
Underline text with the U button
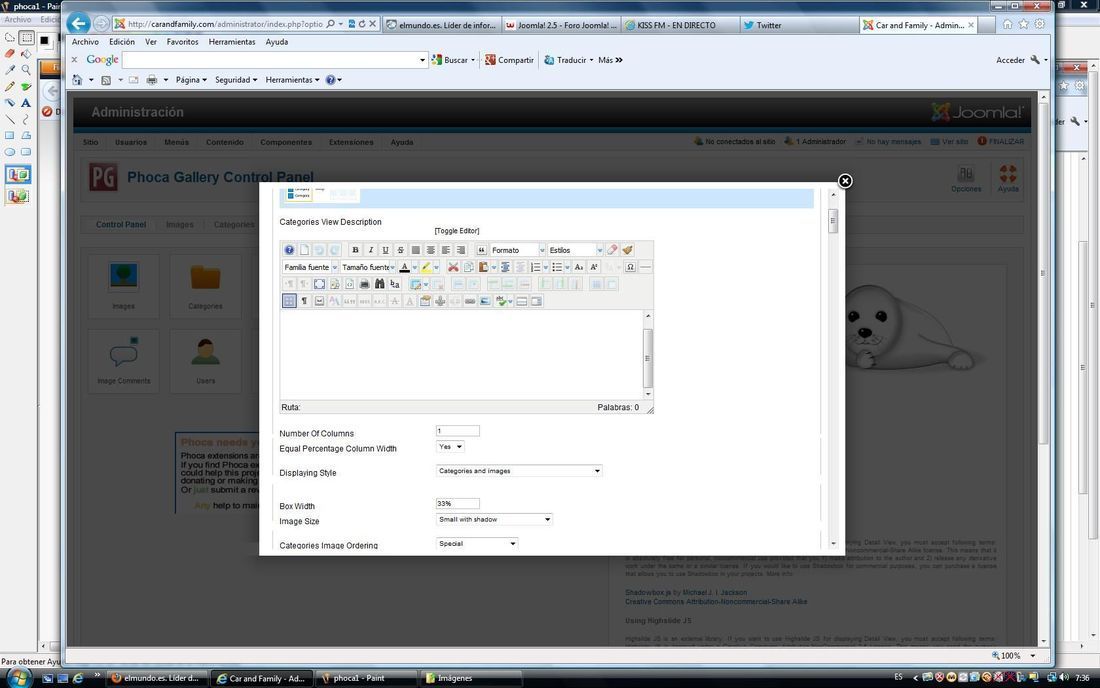(386, 250)
